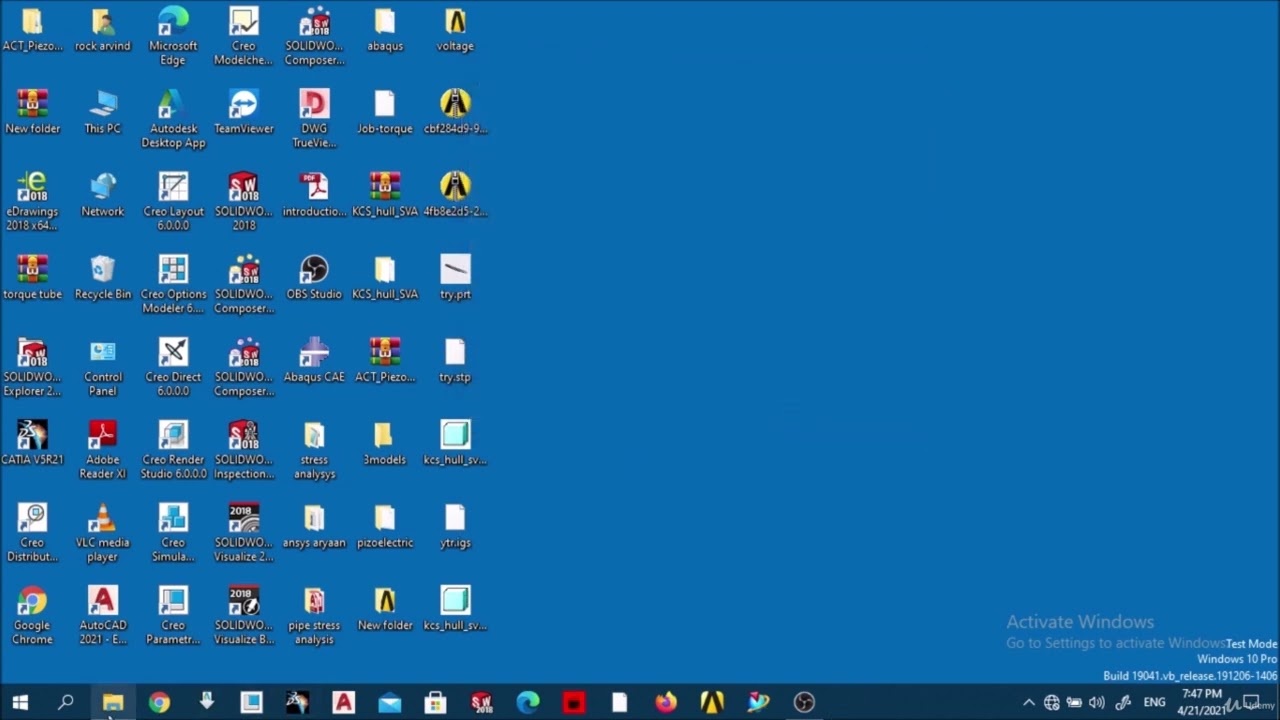Select the 3models folder
The height and width of the screenshot is (720, 1280).
[385, 443]
